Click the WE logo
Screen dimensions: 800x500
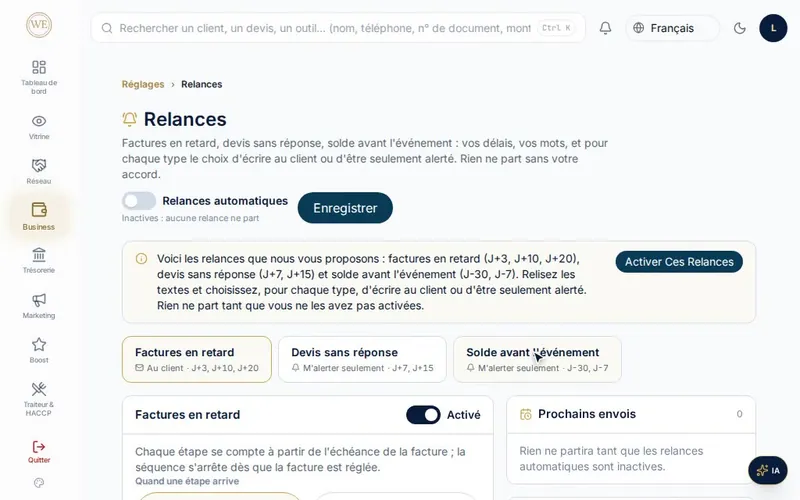click(39, 24)
